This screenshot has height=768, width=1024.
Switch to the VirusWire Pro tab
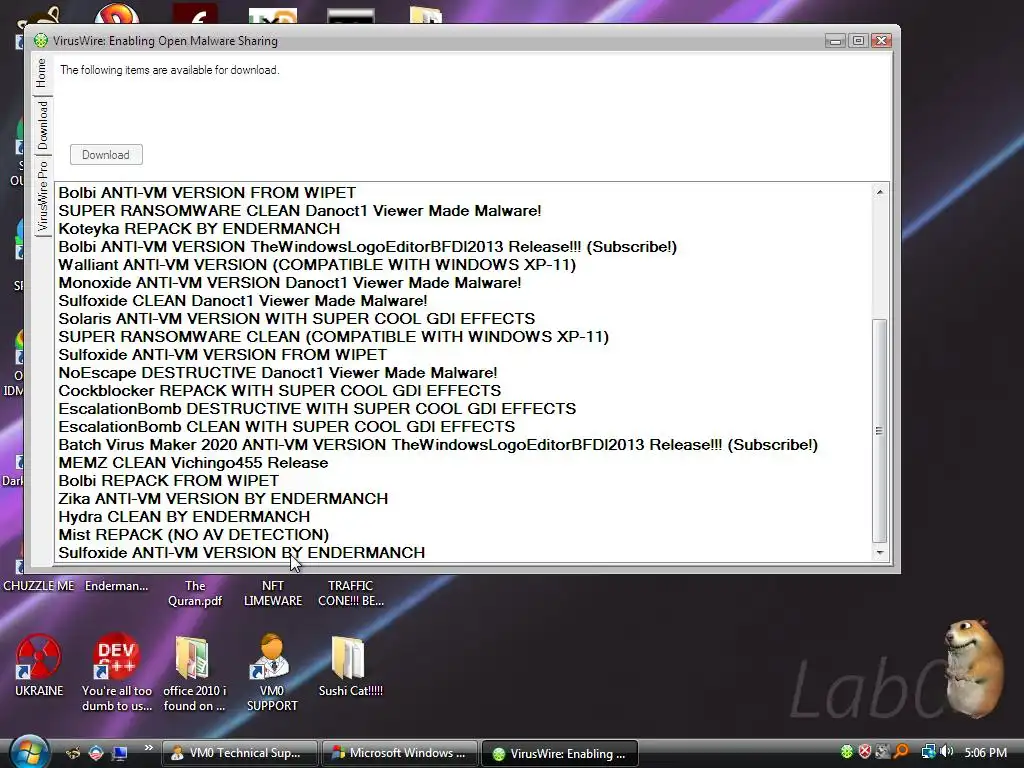[x=42, y=195]
